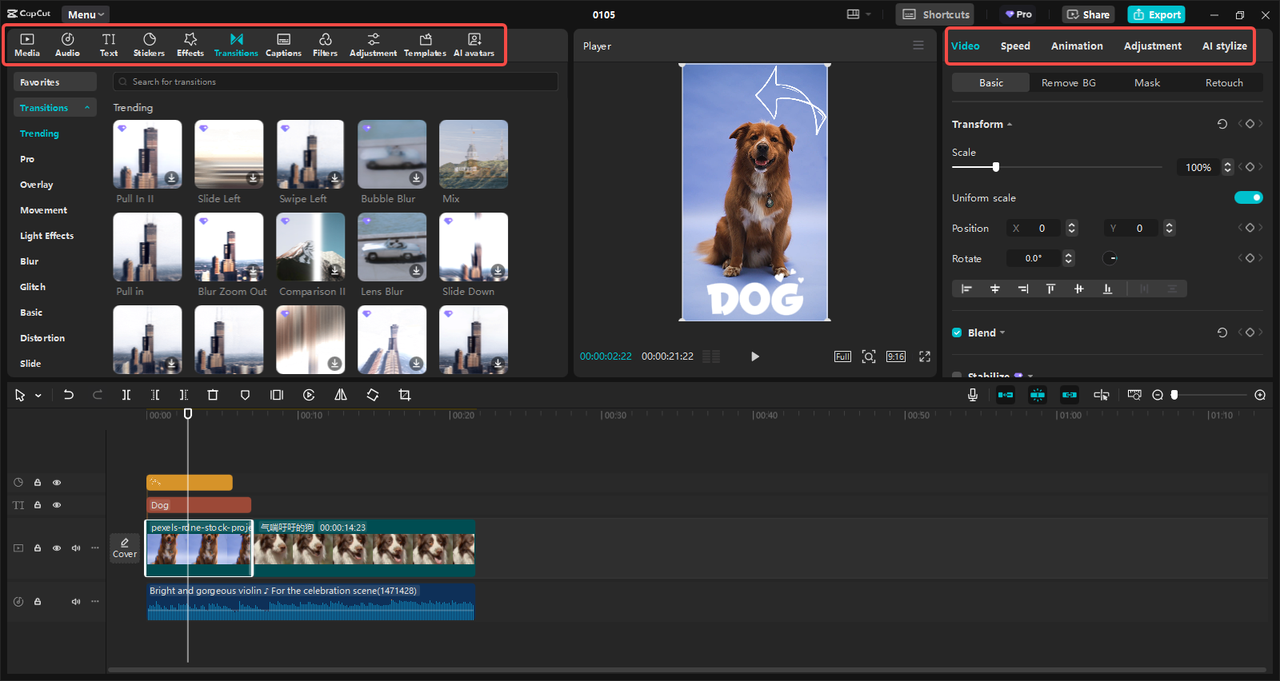Viewport: 1280px width, 681px height.
Task: Hide the Dog text track with eye icon
Action: click(57, 506)
